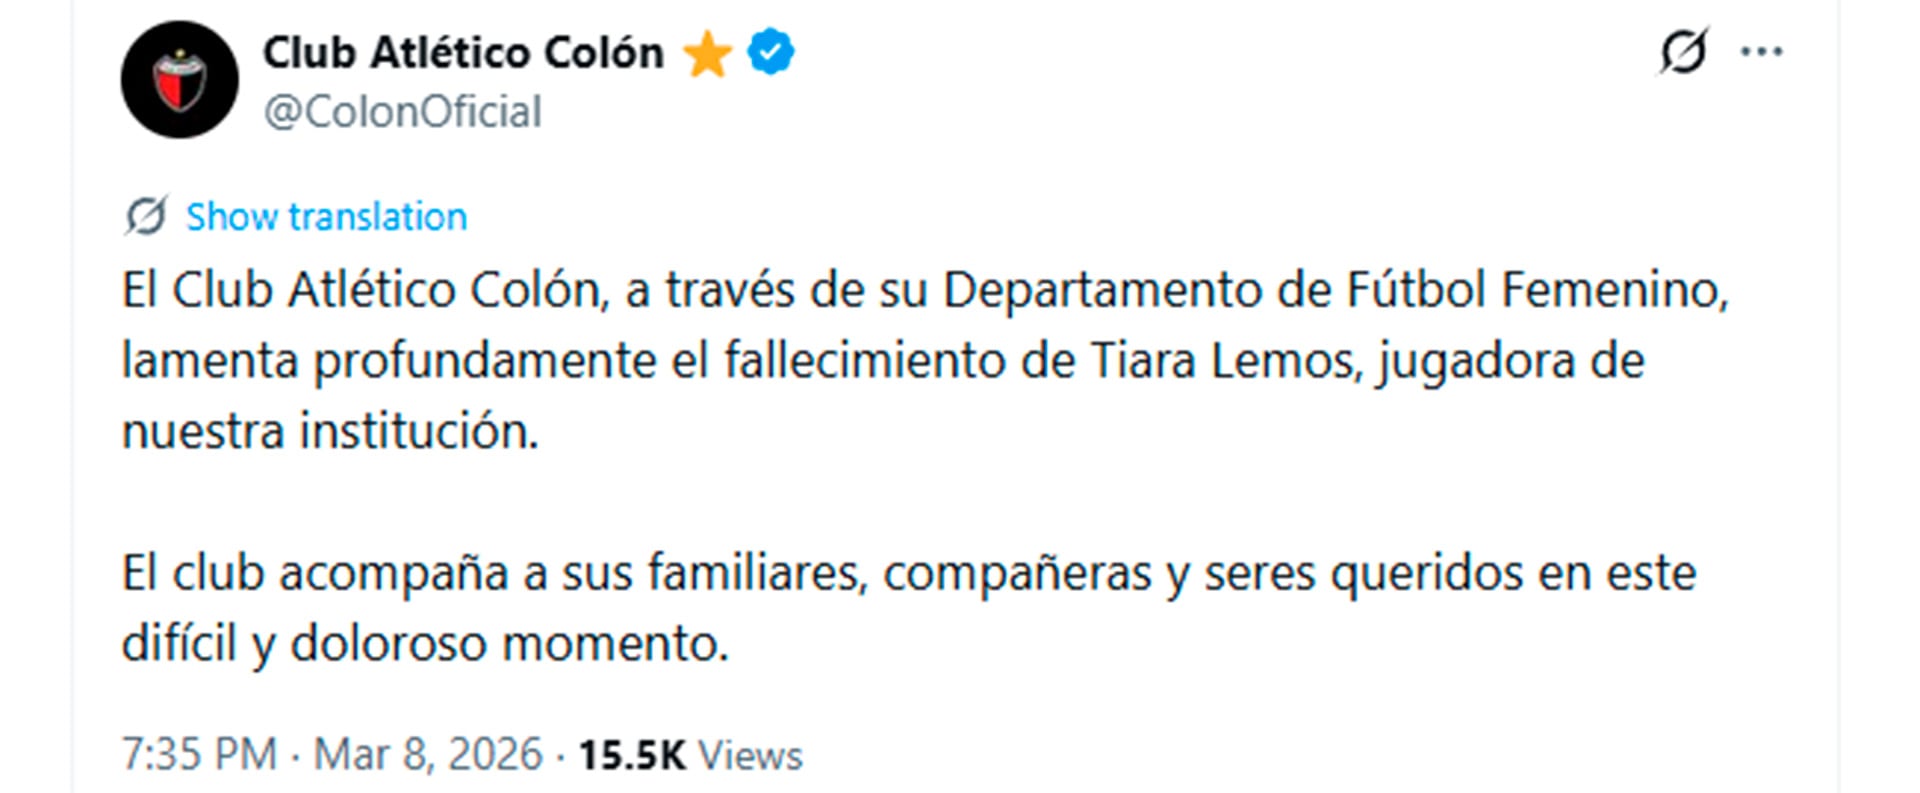Viewport: 1920px width, 793px height.
Task: Click the @ColonOficial username handle
Action: pyautogui.click(x=401, y=111)
